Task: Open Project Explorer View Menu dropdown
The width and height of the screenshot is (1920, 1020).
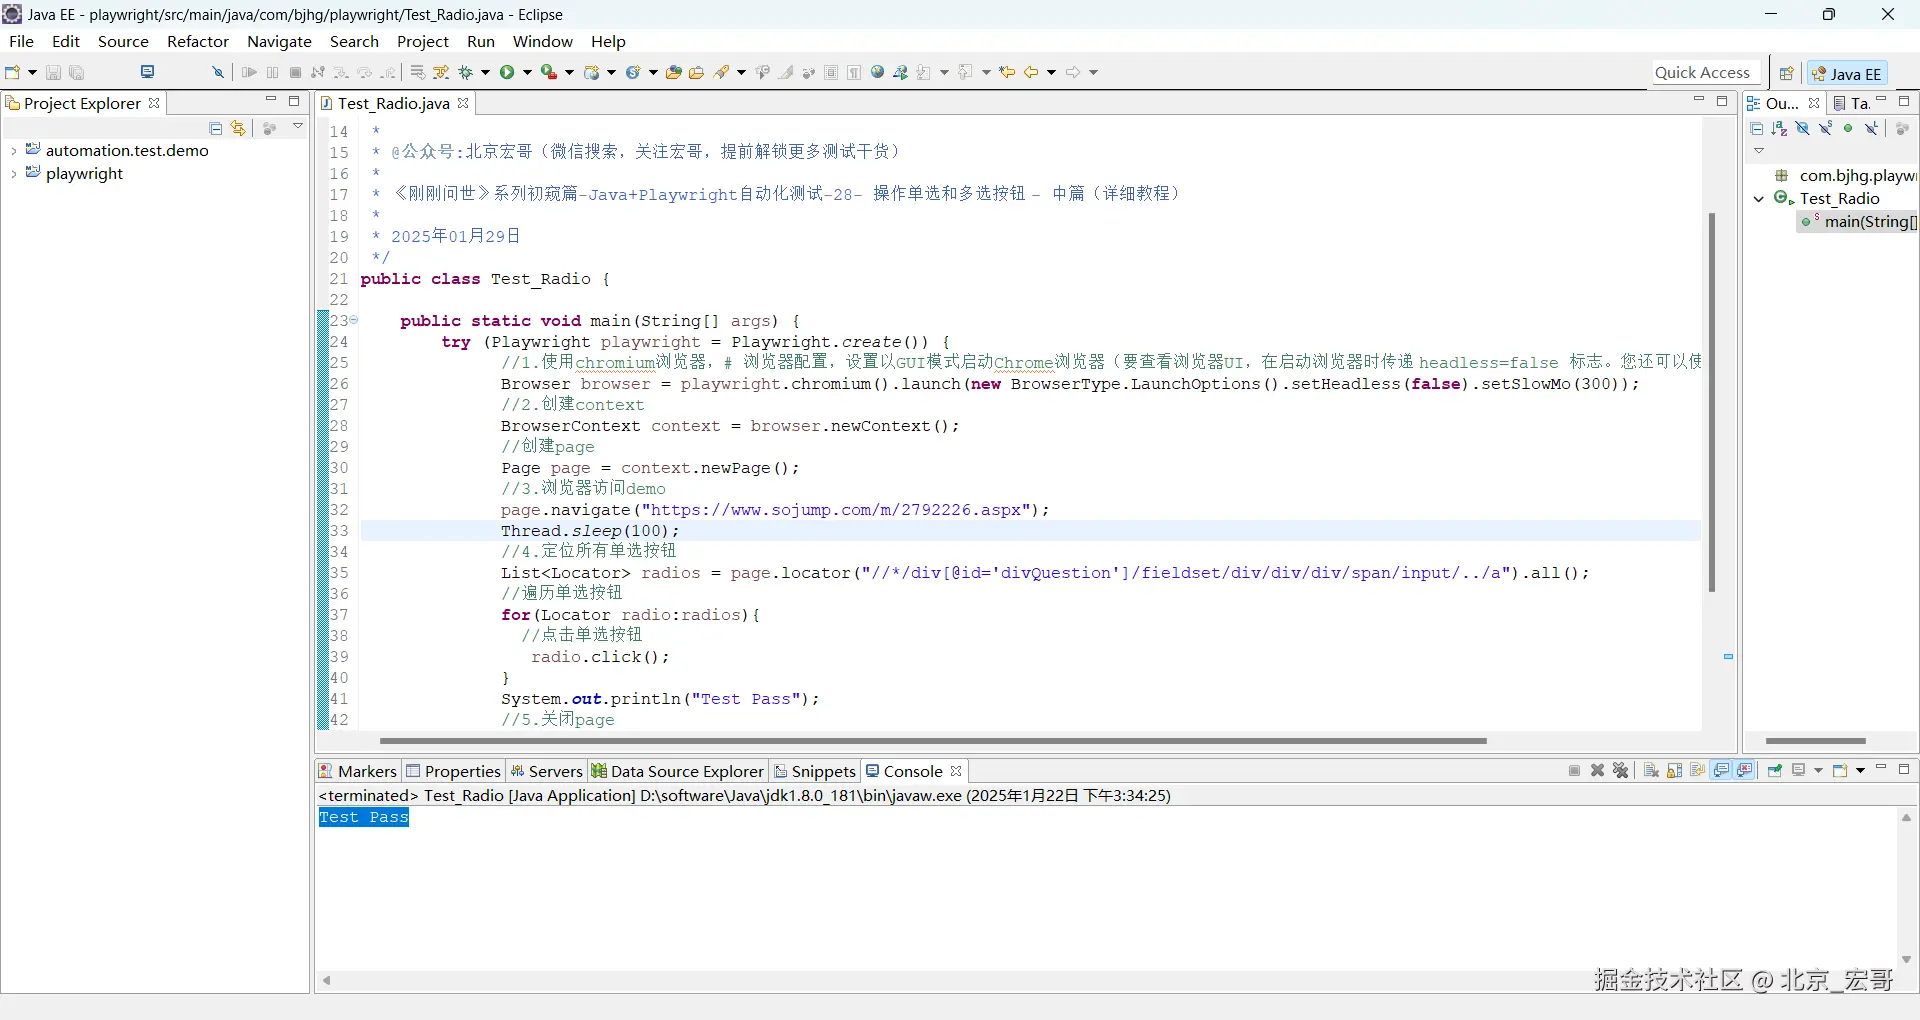Action: [x=298, y=127]
